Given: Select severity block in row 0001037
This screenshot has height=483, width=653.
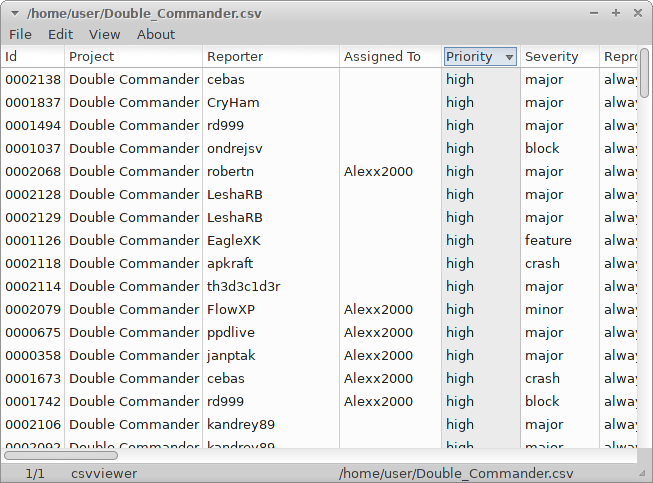Looking at the screenshot, I should [542, 149].
